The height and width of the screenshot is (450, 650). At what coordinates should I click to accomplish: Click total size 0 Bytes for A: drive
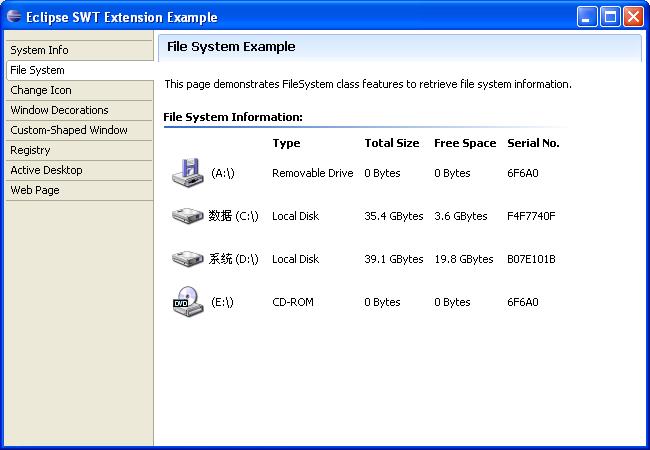pyautogui.click(x=382, y=173)
